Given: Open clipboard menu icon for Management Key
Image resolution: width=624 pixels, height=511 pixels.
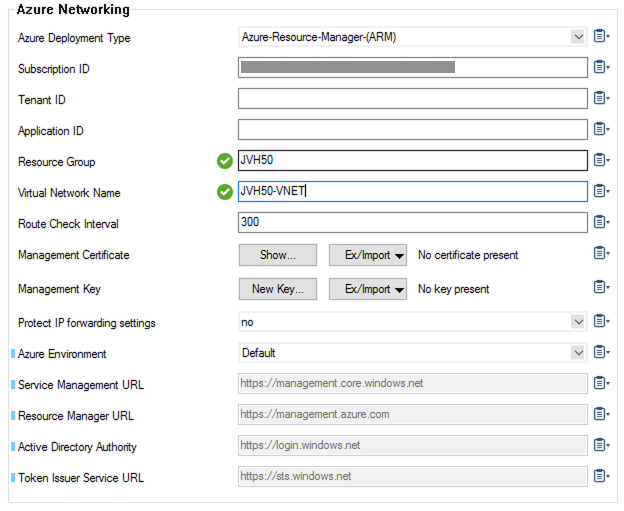Looking at the screenshot, I should 601,287.
